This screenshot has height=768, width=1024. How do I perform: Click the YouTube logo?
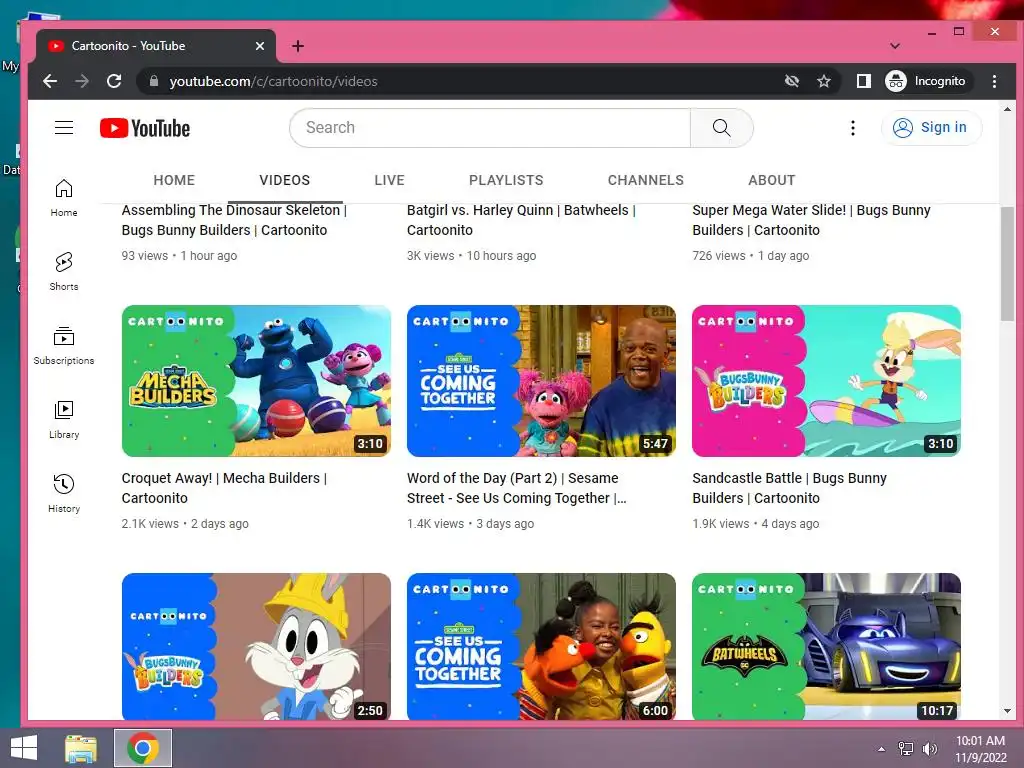[x=145, y=128]
